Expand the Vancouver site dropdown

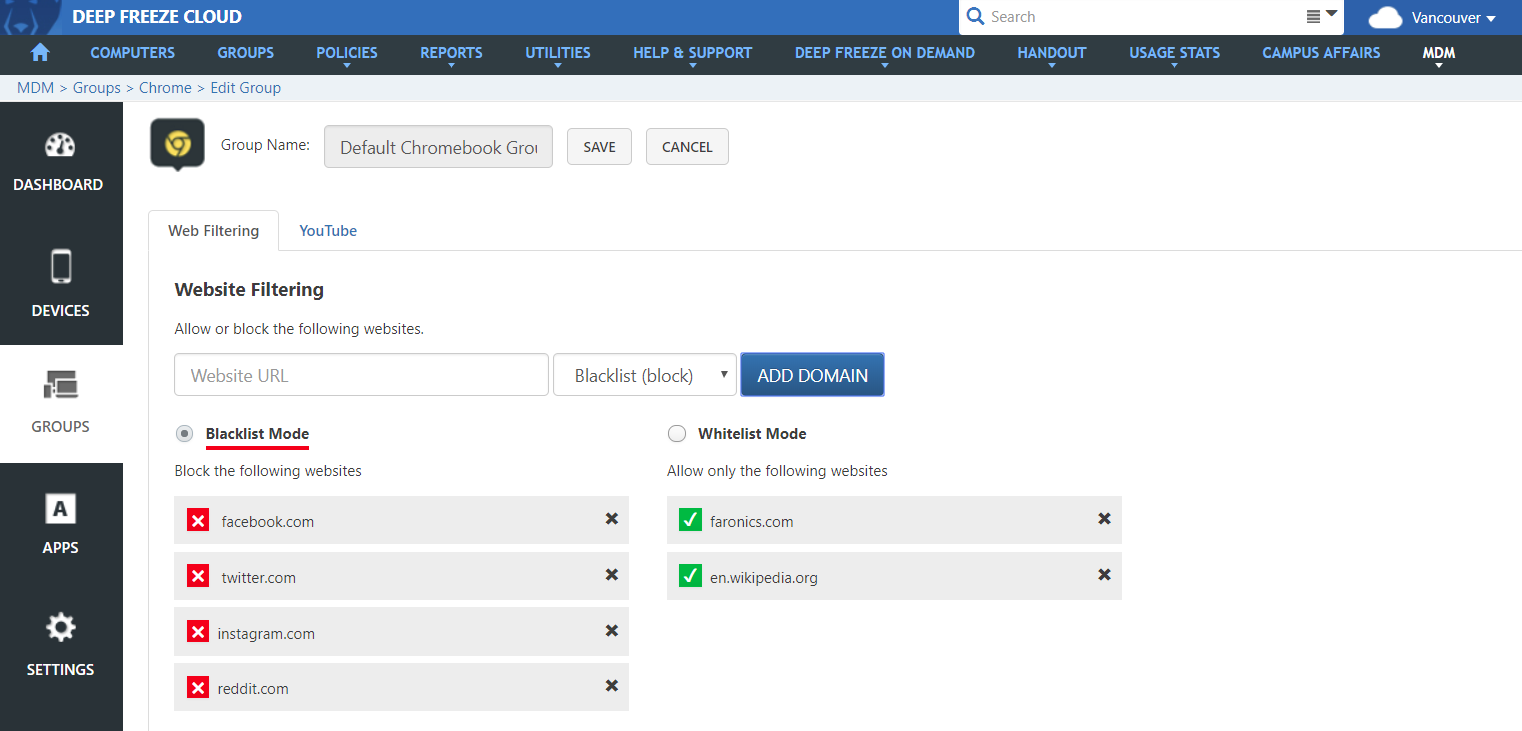click(1453, 18)
